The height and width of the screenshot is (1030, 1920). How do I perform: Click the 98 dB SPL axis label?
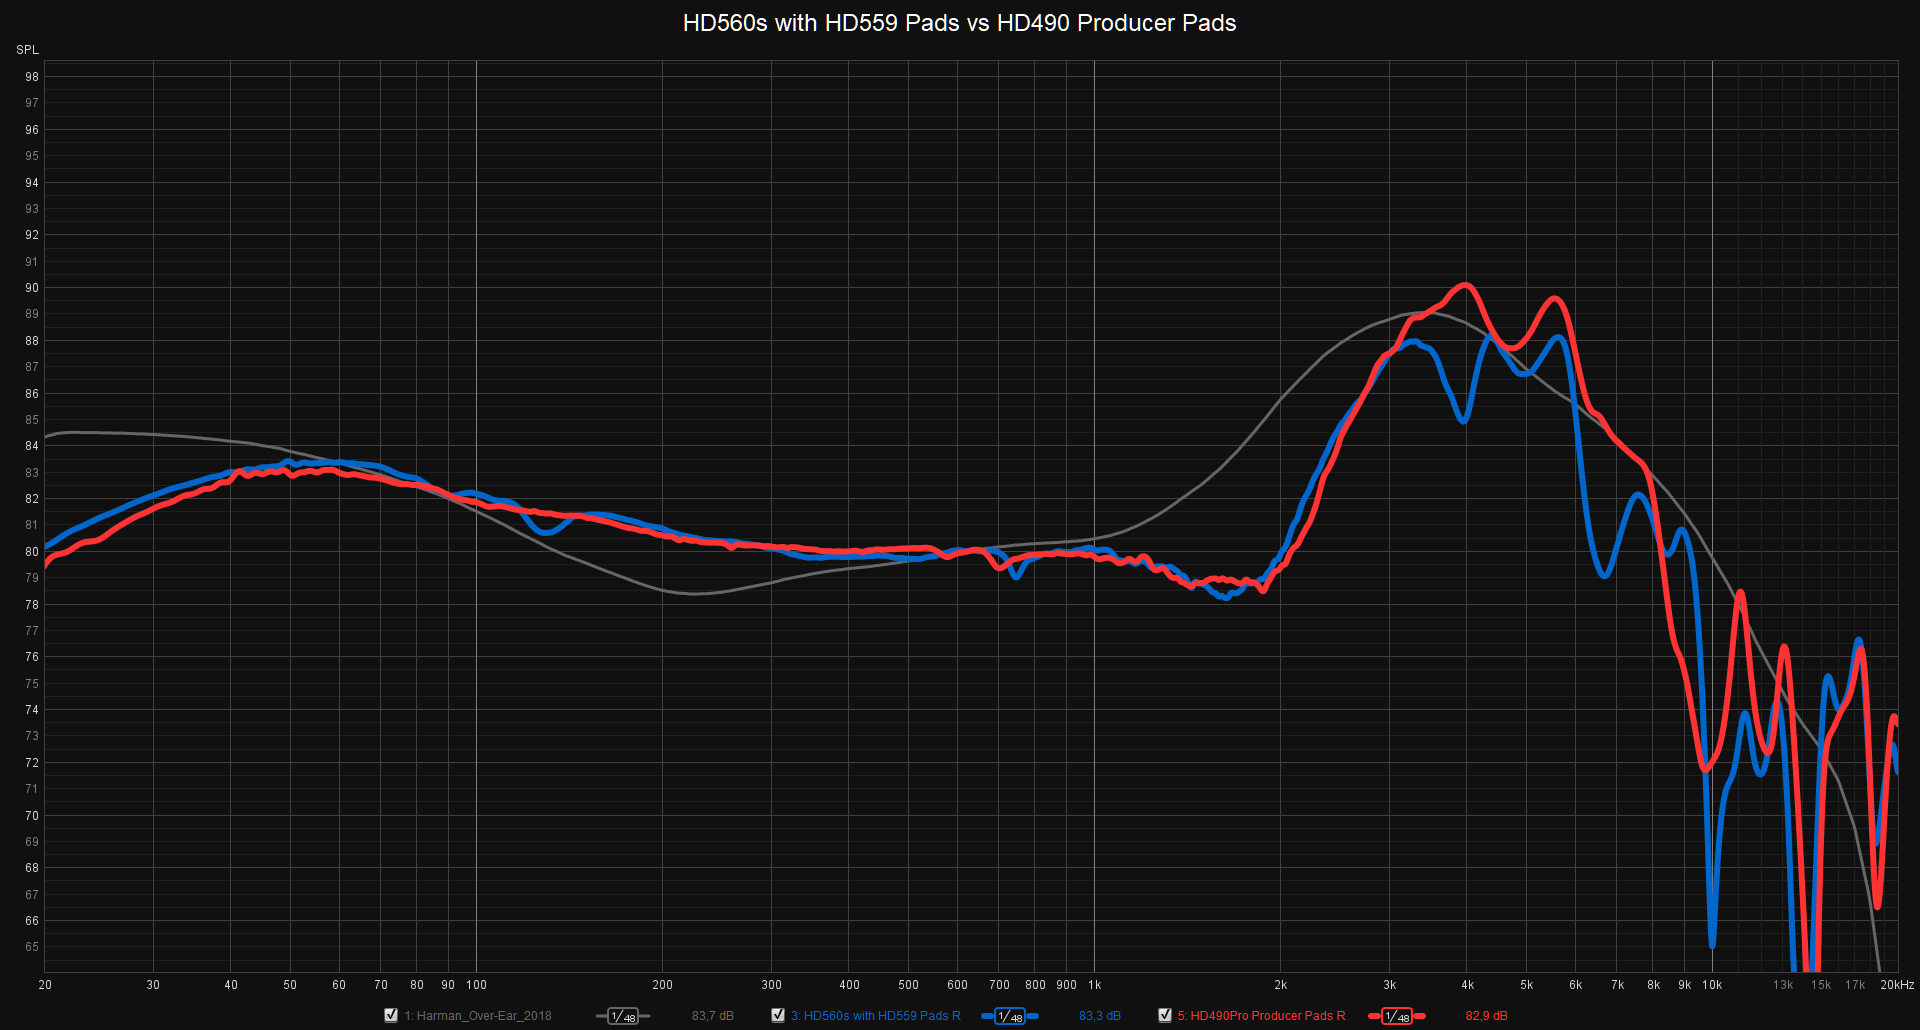tap(32, 77)
